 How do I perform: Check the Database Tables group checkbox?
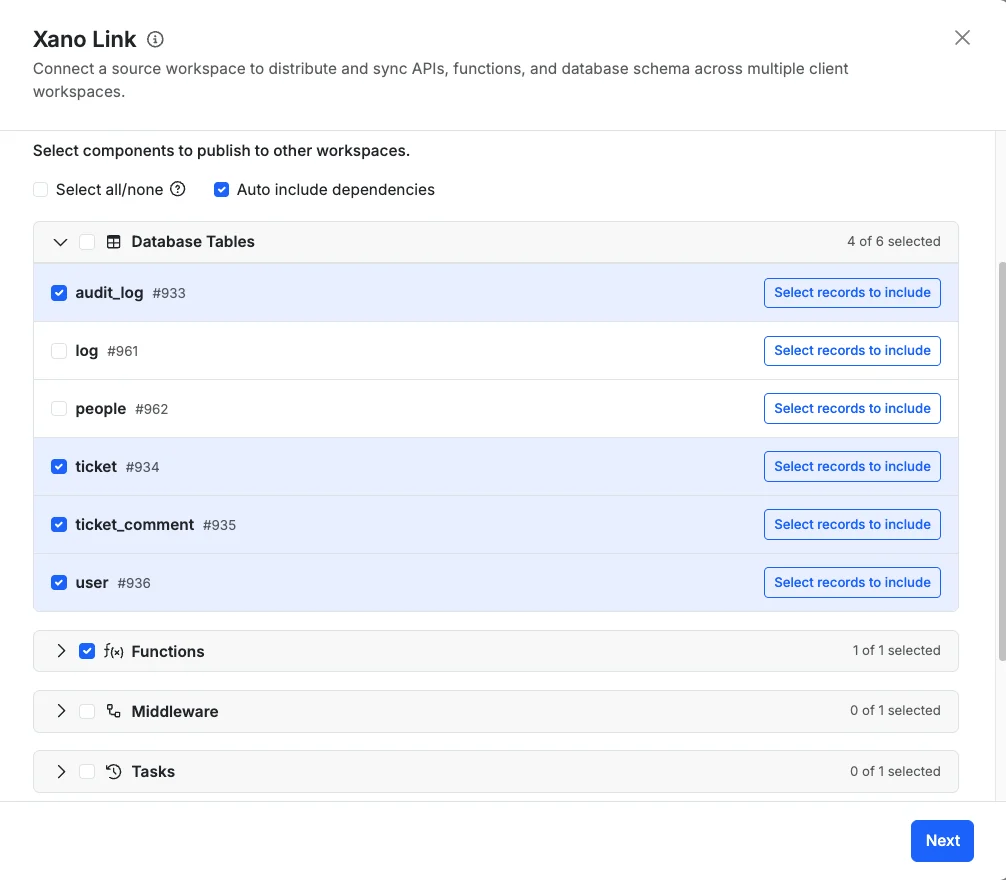tap(87, 242)
